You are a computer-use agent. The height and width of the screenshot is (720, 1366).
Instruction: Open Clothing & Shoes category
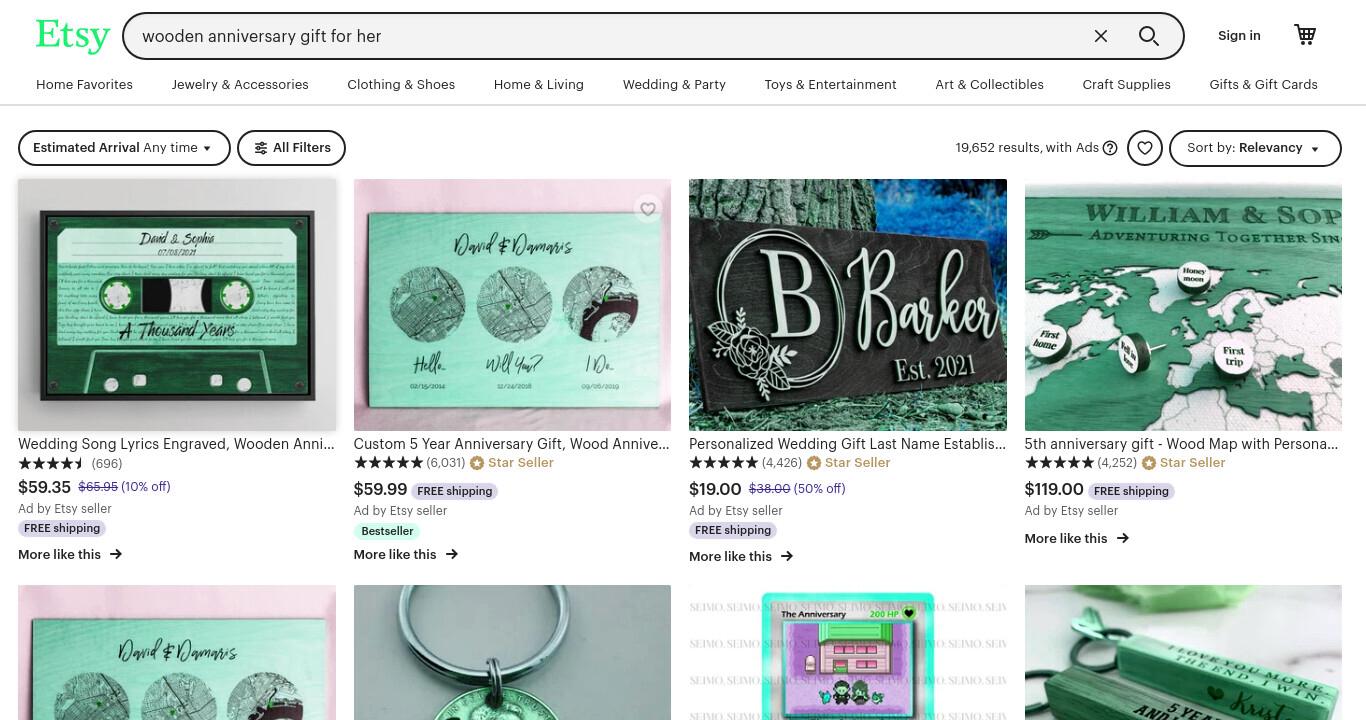click(401, 85)
